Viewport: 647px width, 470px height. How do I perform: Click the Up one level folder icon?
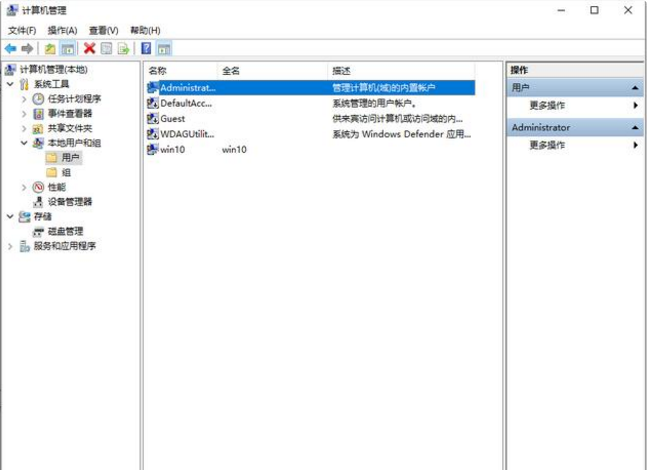pyautogui.click(x=51, y=48)
